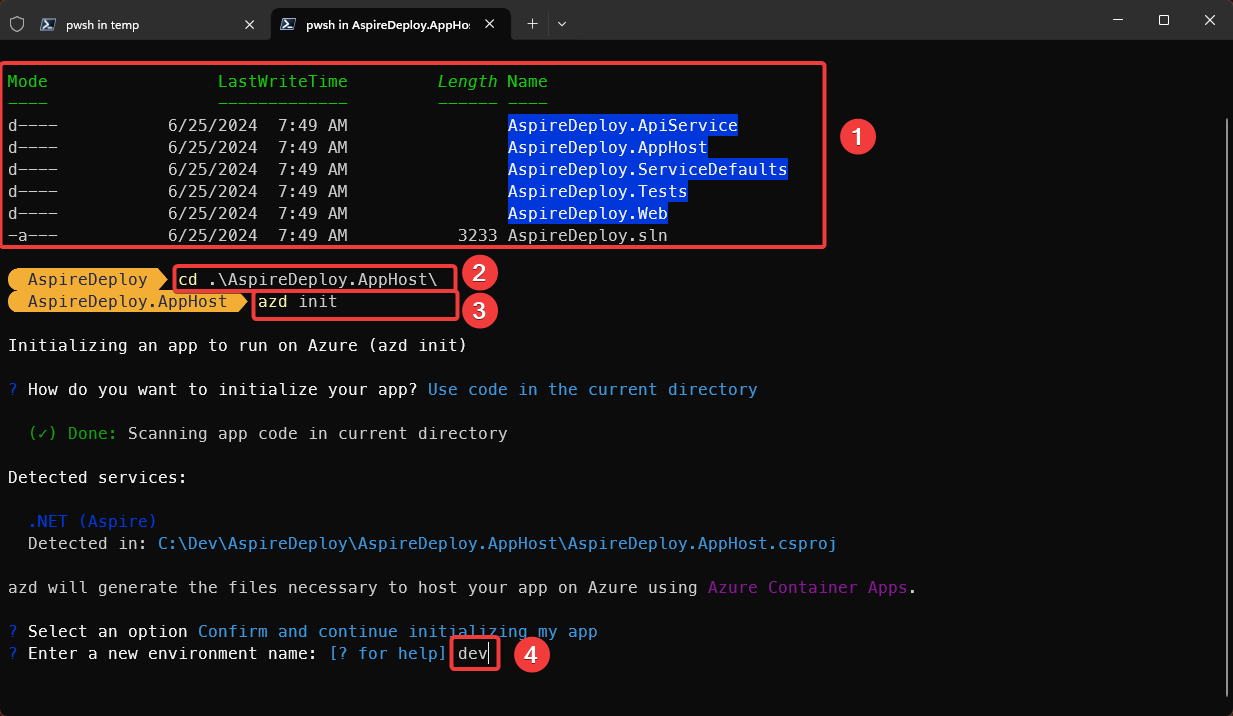Screen dimensions: 1233x716
Task: Select the 'pwsh in AspireDeploy.AppHost' tab
Action: 391,24
